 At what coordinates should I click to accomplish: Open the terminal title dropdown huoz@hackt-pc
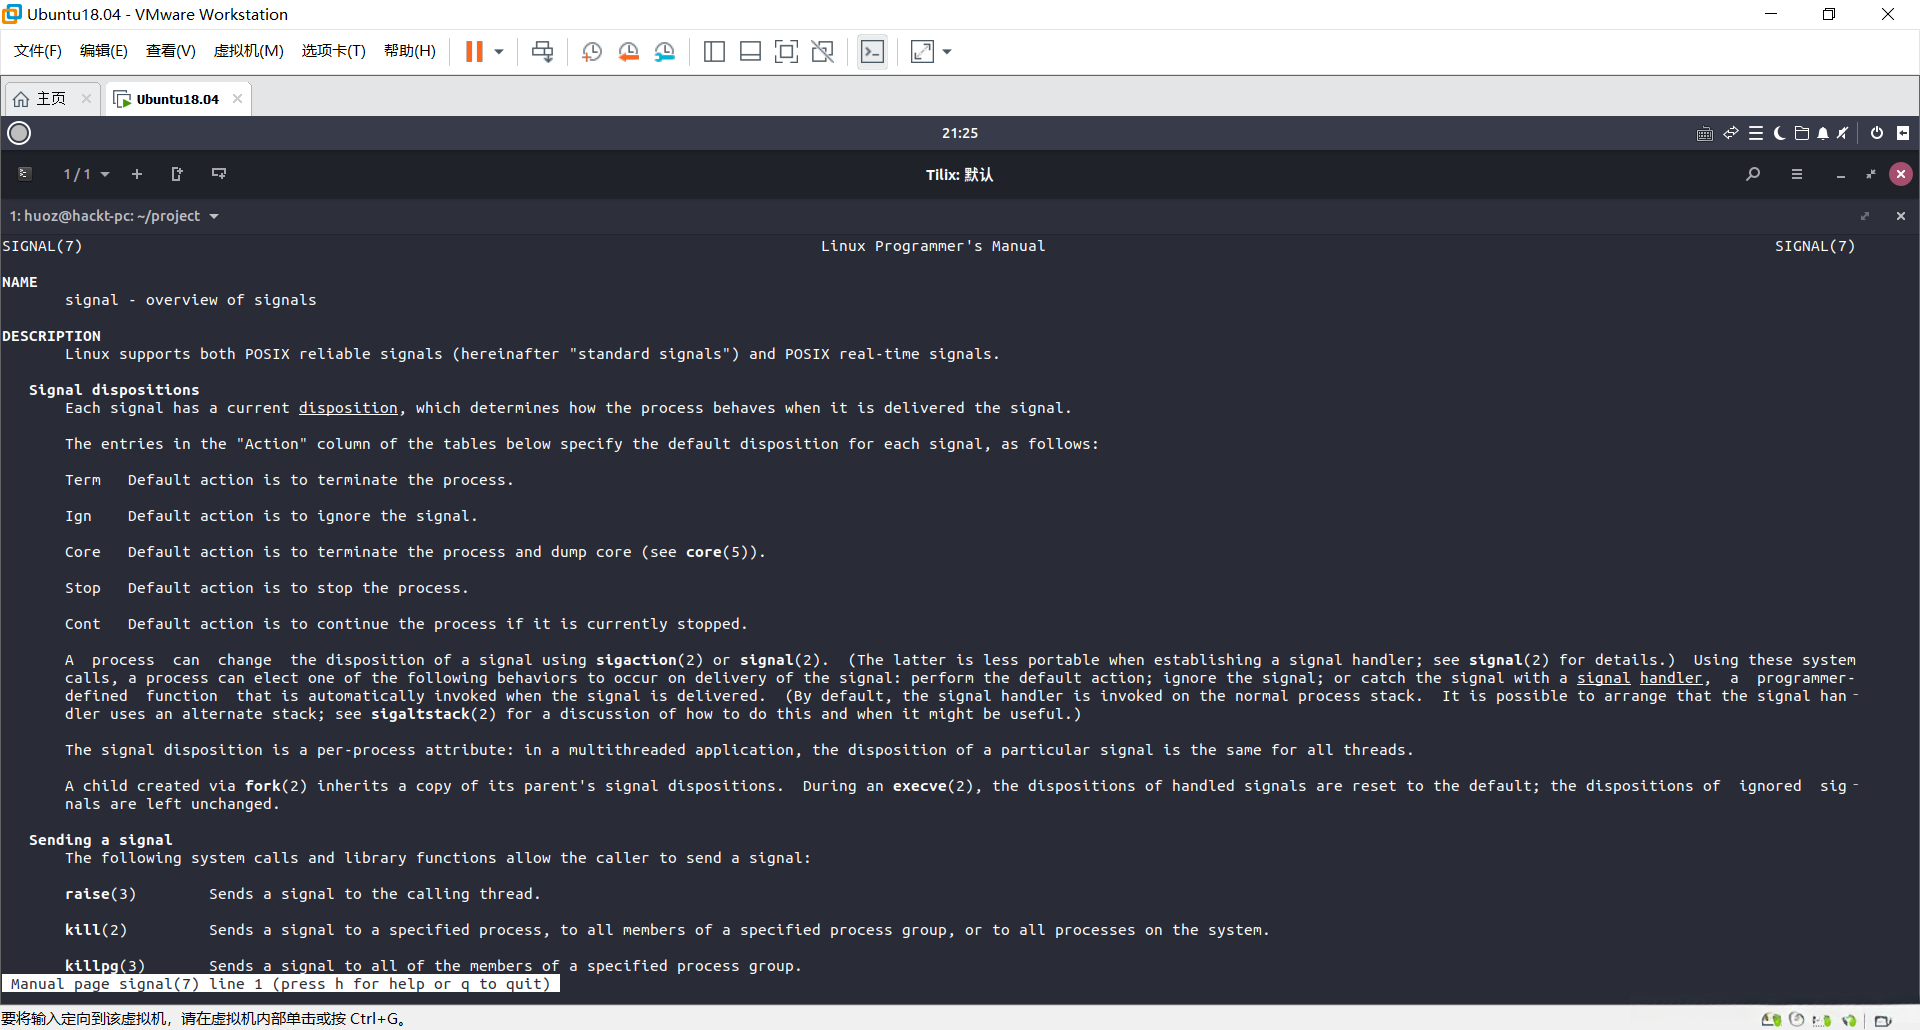tap(114, 216)
